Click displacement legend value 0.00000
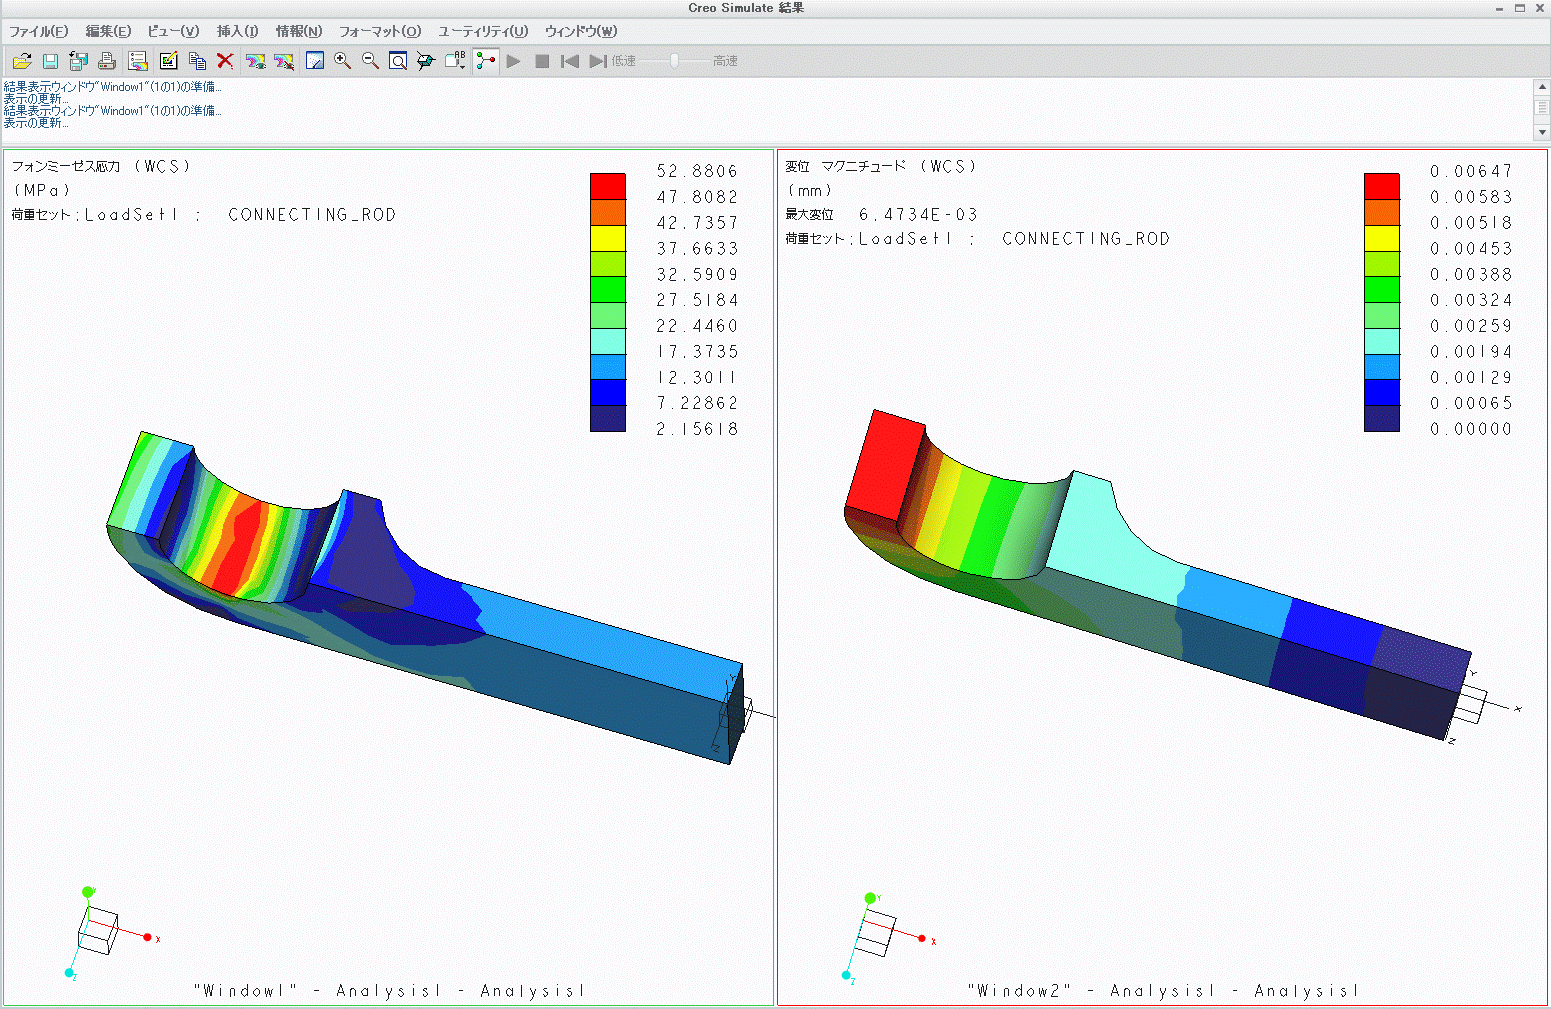1551x1009 pixels. pyautogui.click(x=1471, y=429)
